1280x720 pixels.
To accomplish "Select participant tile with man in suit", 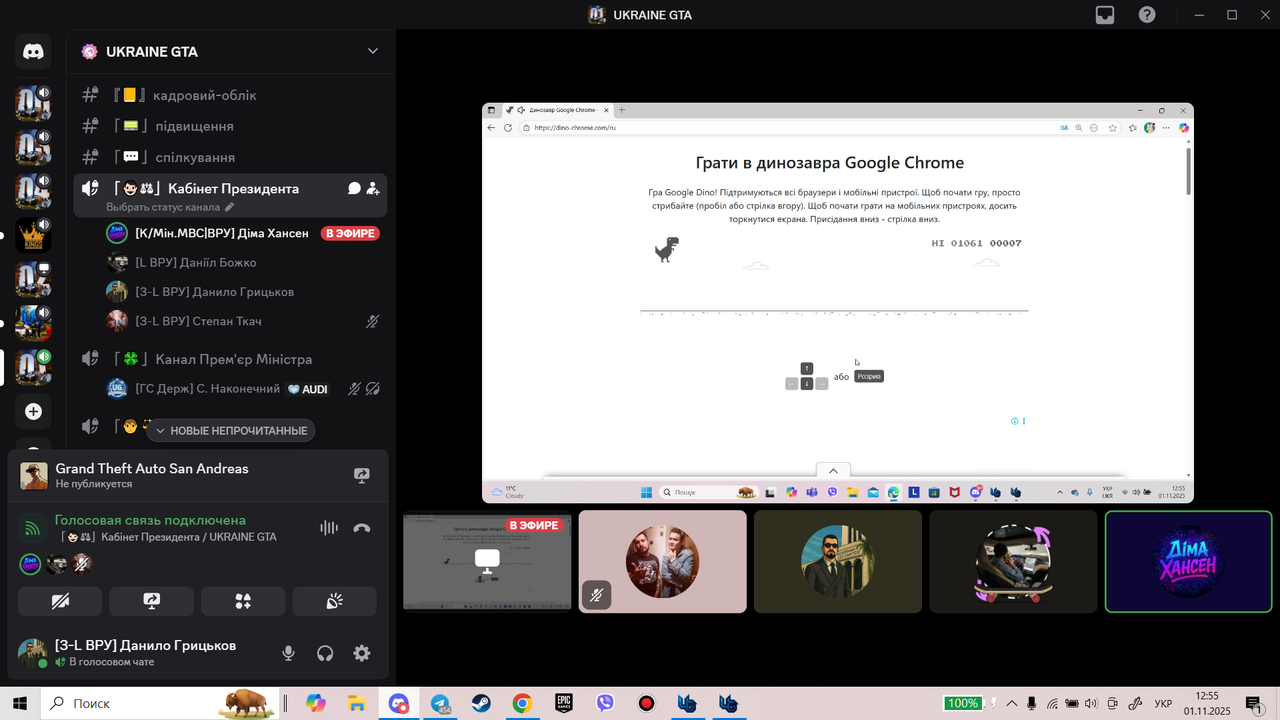I will coord(838,562).
